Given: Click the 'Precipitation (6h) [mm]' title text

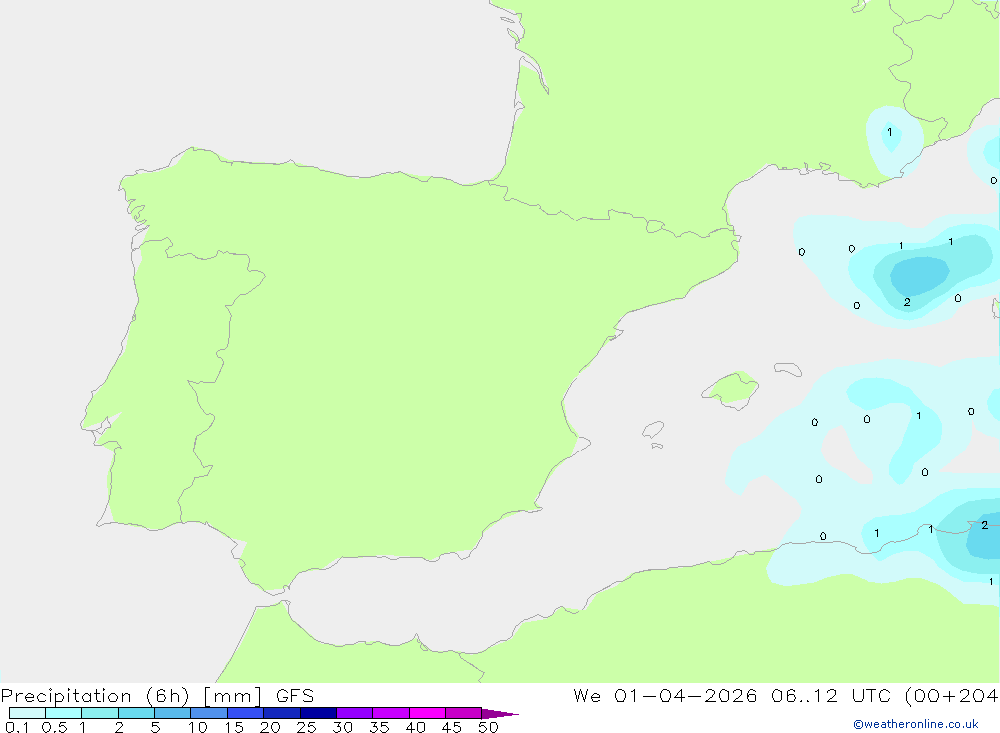Looking at the screenshot, I should (131, 696).
